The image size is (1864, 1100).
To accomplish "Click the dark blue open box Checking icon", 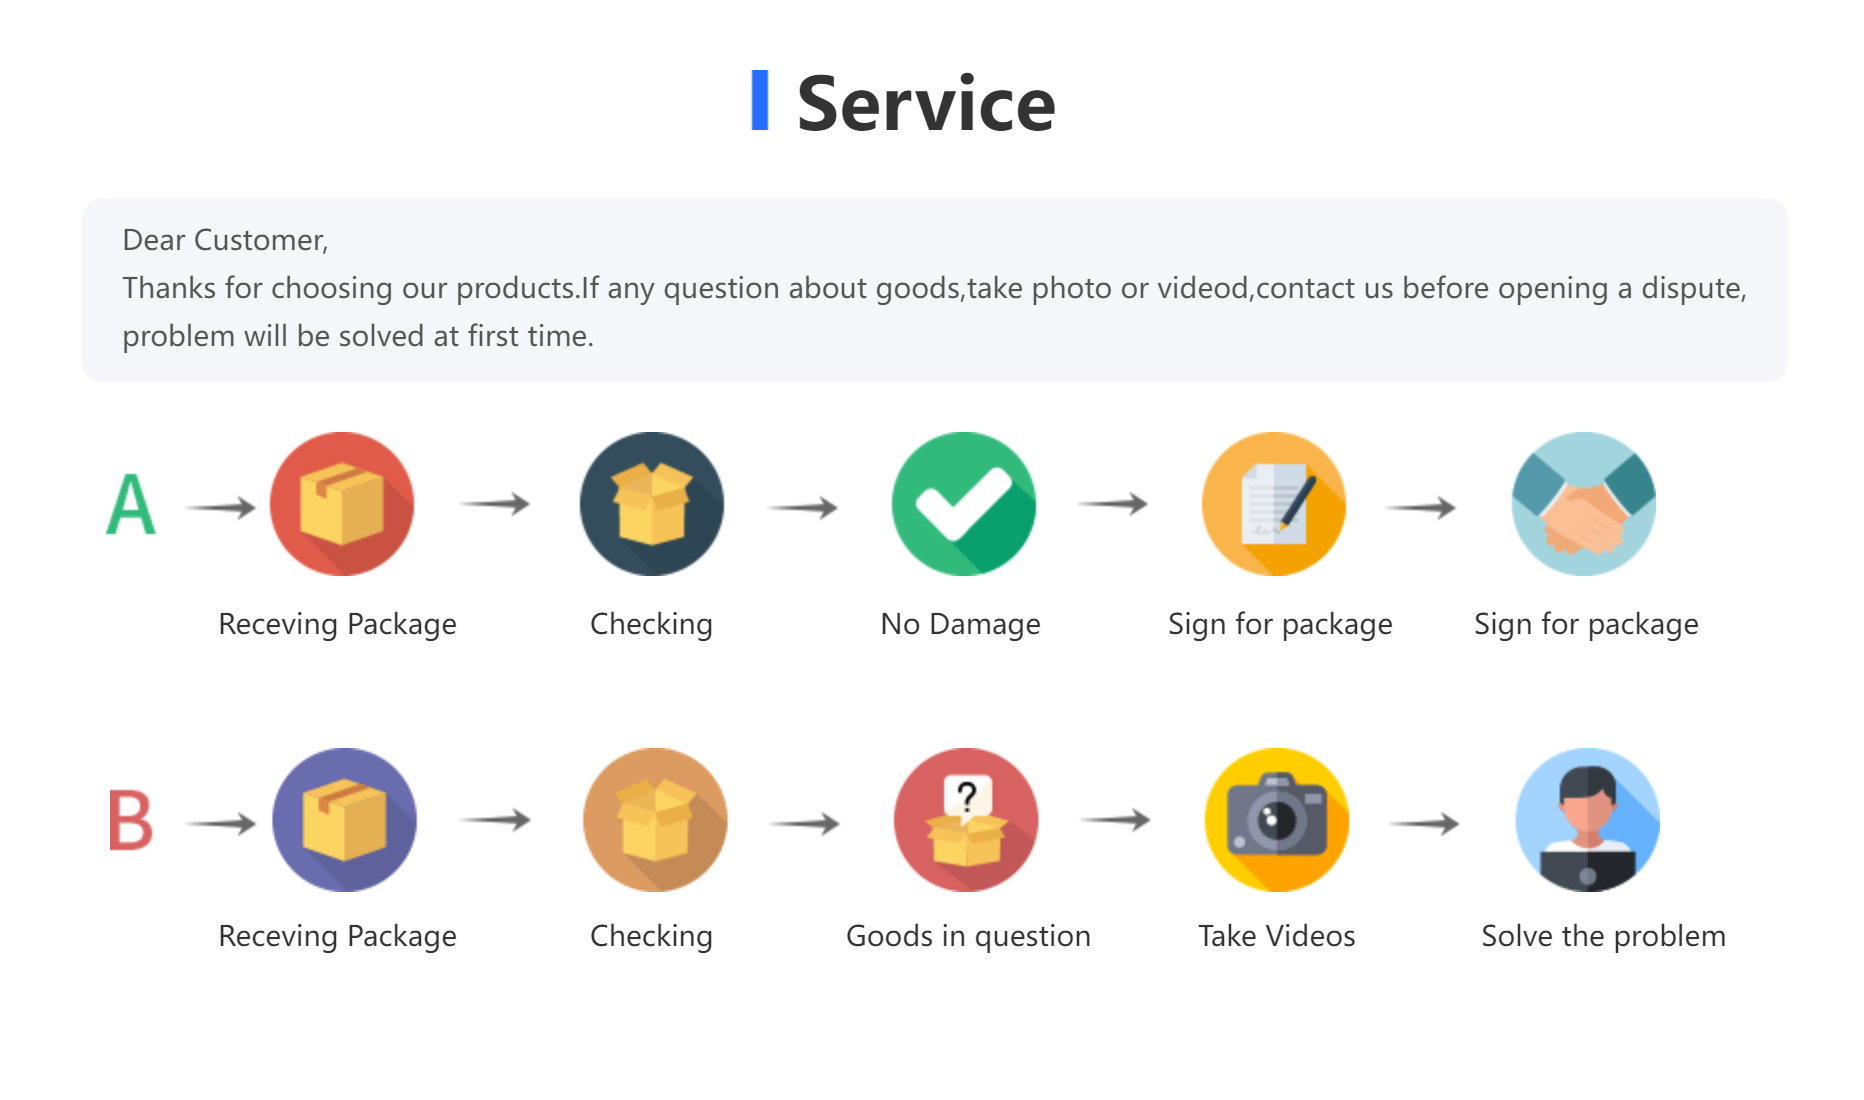I will [x=652, y=504].
